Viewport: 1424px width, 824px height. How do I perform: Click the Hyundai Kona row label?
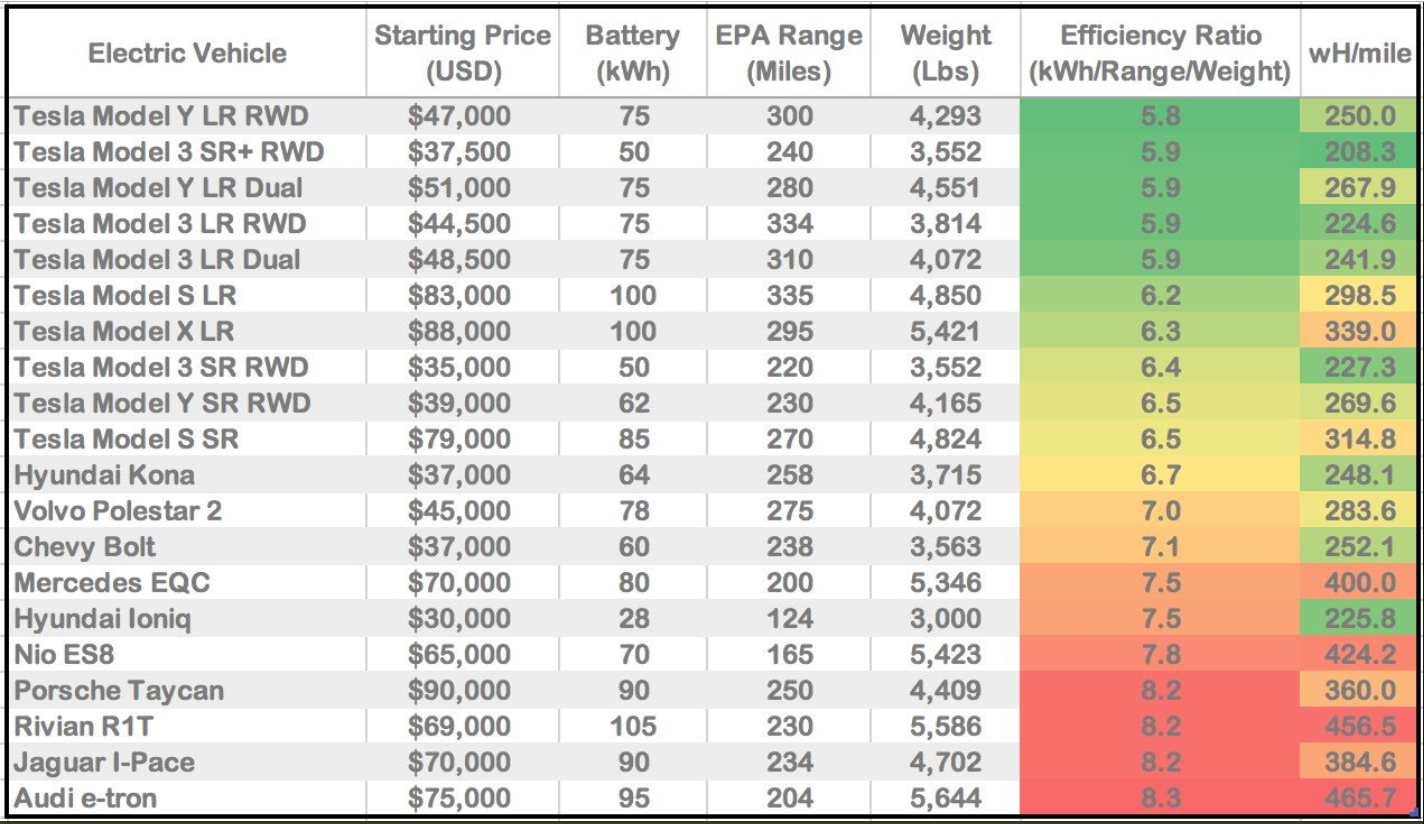pyautogui.click(x=104, y=475)
